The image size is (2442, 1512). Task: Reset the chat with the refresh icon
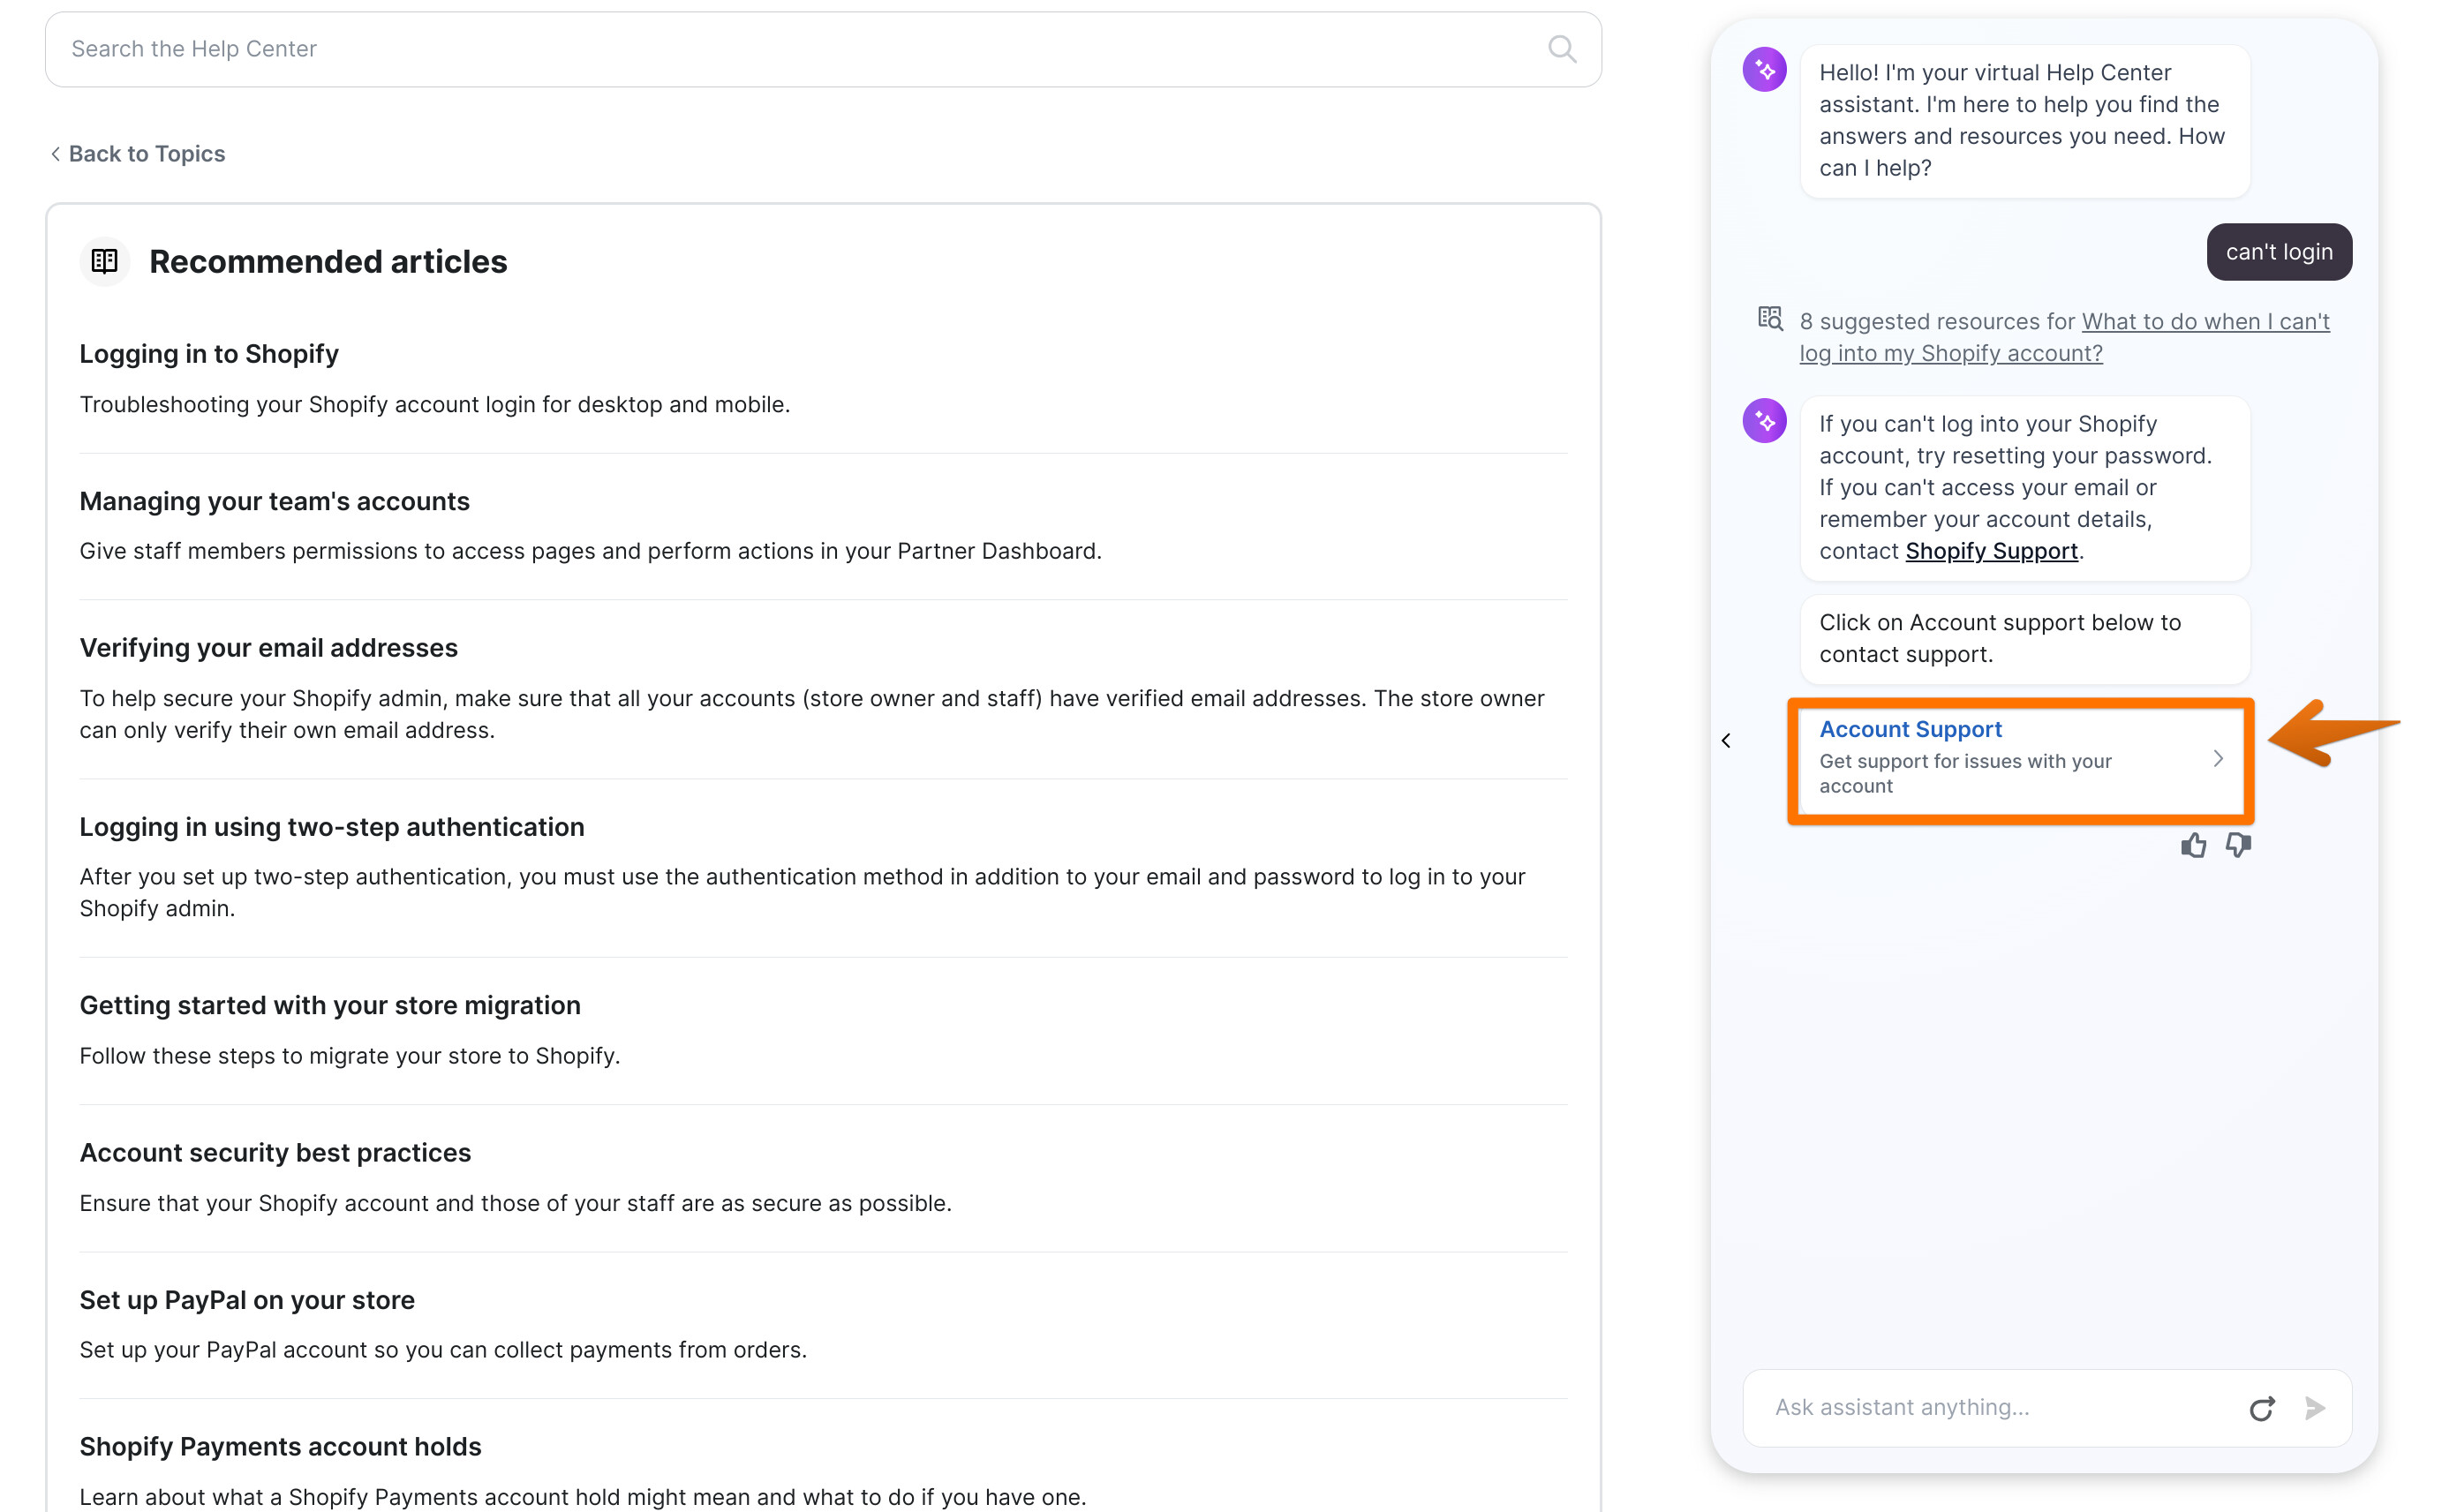point(2262,1408)
